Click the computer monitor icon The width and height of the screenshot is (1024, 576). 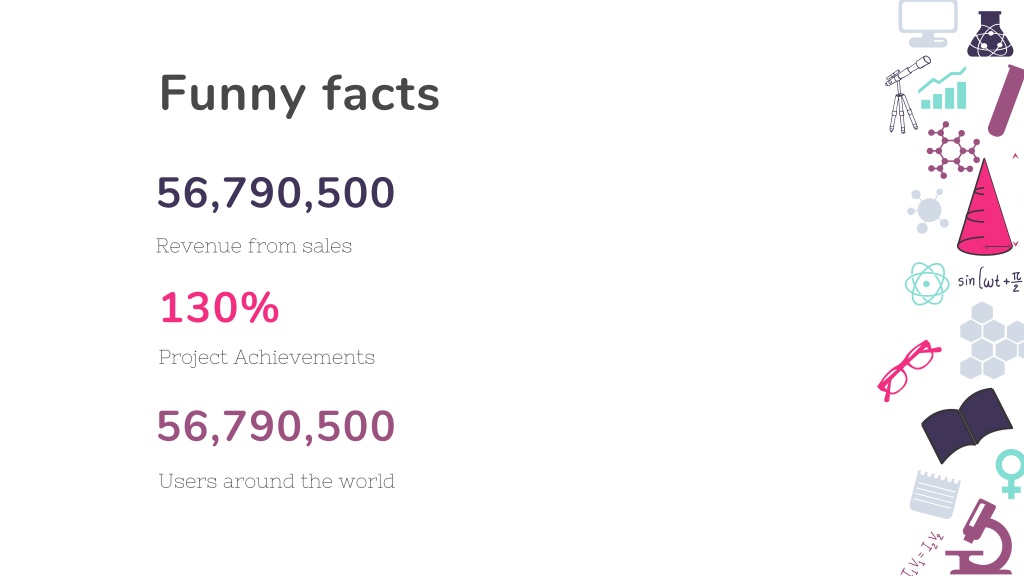(927, 24)
